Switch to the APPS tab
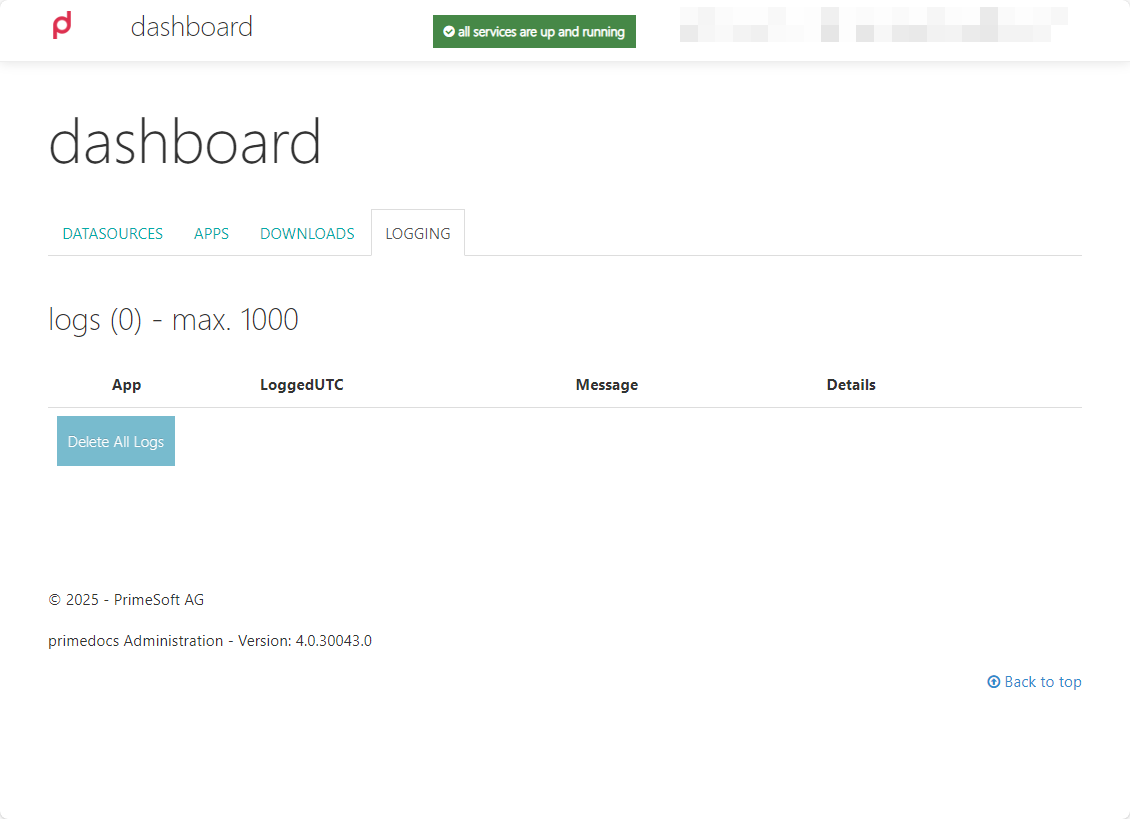Viewport: 1130px width, 819px height. 211,234
